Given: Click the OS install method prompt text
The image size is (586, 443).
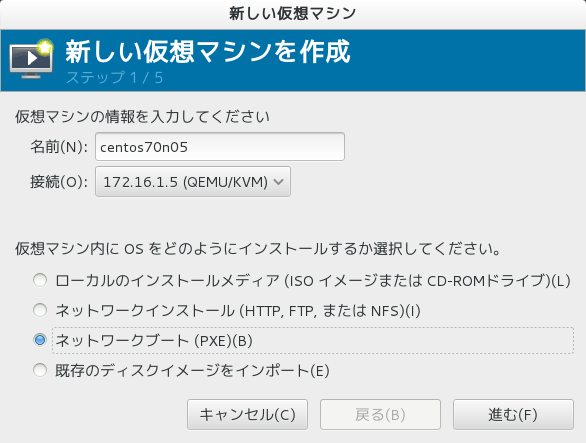Looking at the screenshot, I should click(x=257, y=249).
